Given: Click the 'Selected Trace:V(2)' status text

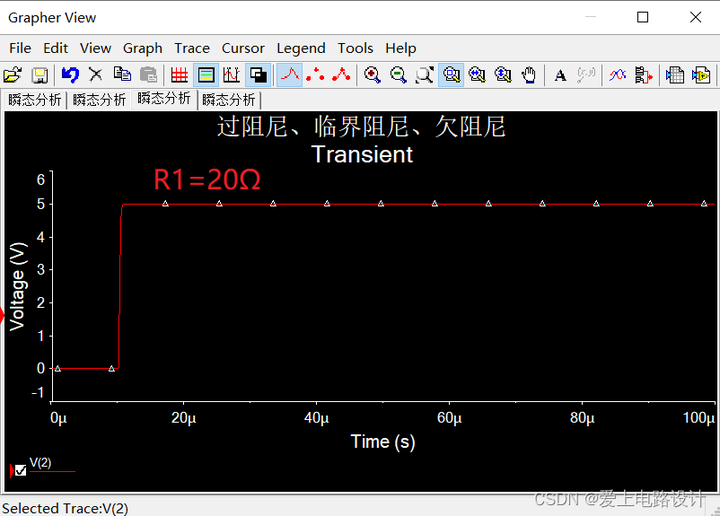Looking at the screenshot, I should coord(65,508).
